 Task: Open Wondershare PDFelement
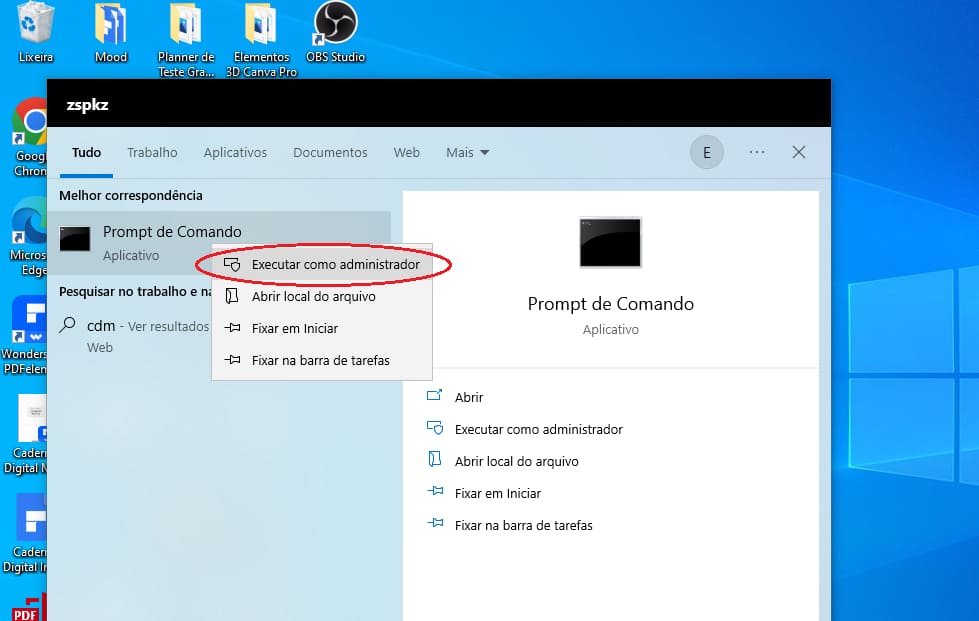tap(27, 320)
